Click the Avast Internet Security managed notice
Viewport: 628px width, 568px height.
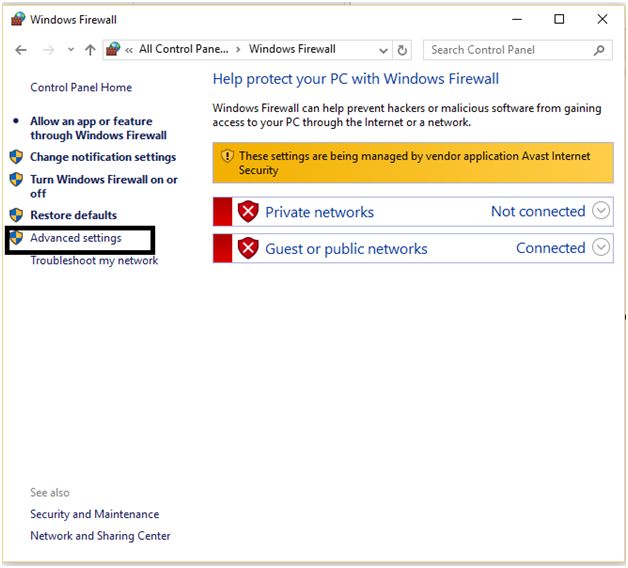click(x=413, y=163)
